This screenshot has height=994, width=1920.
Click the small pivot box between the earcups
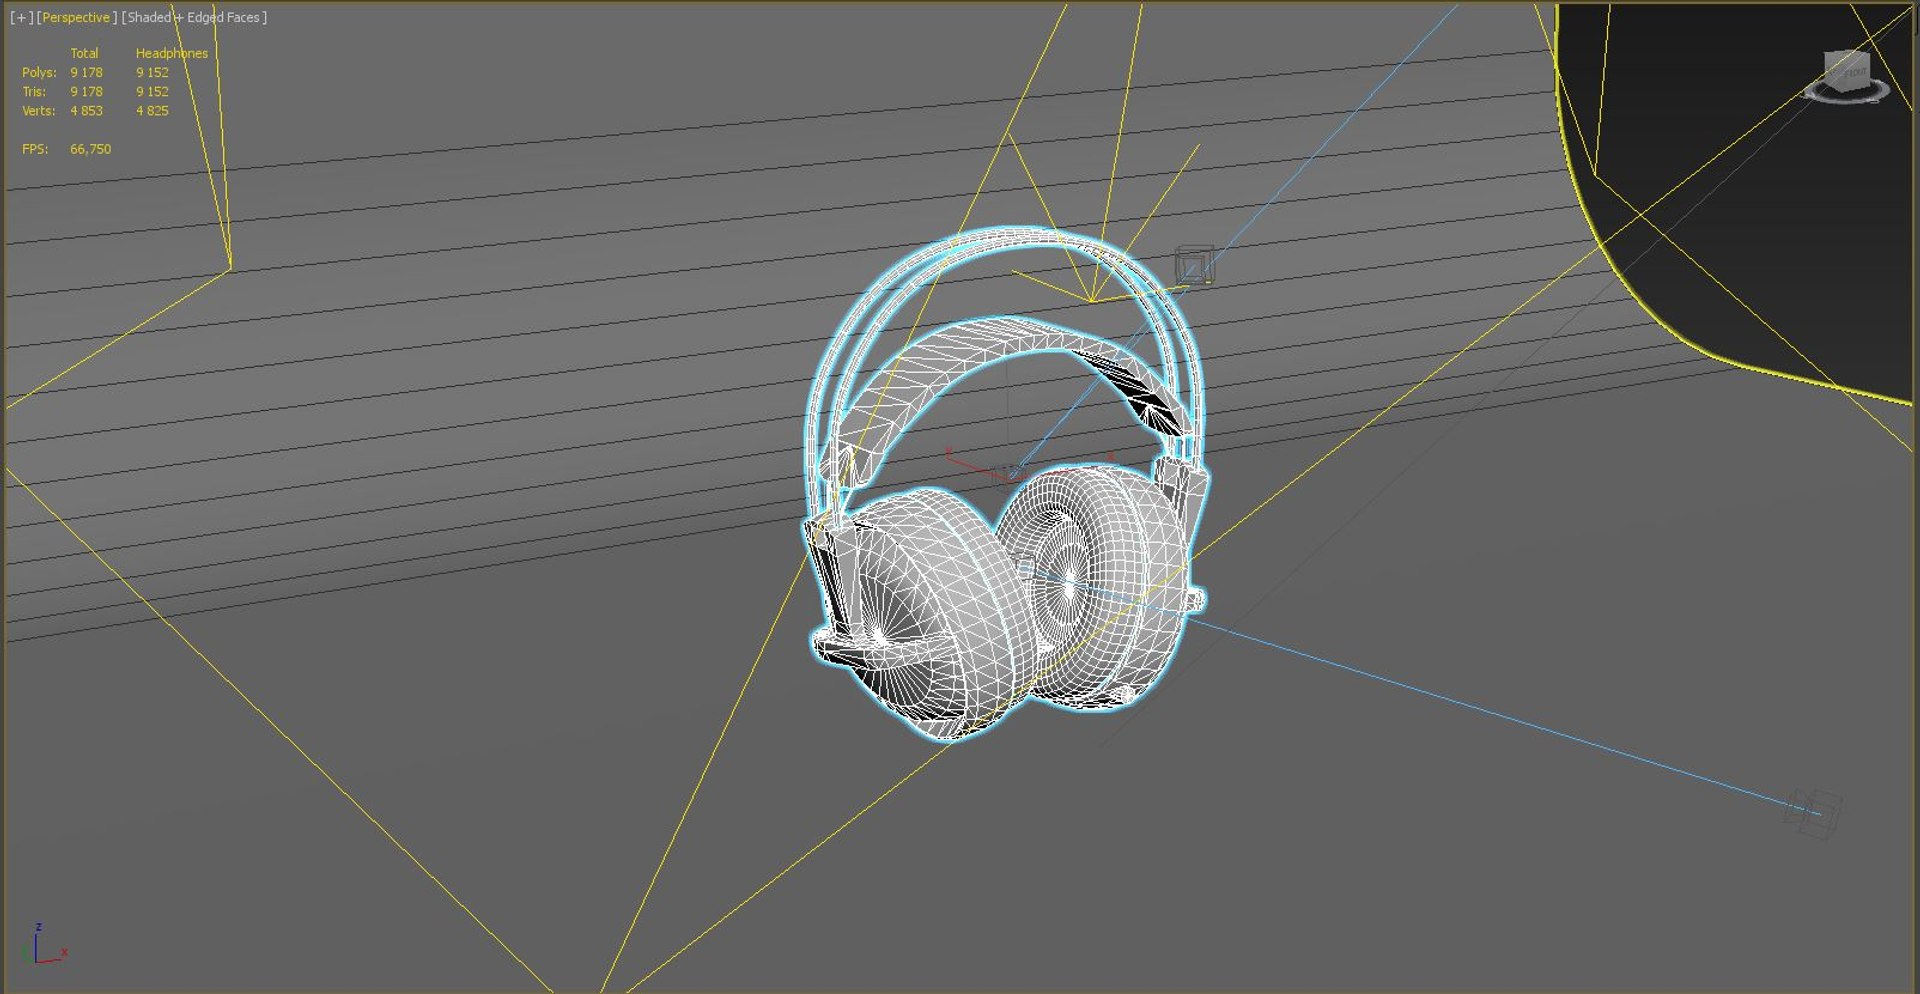click(1013, 471)
